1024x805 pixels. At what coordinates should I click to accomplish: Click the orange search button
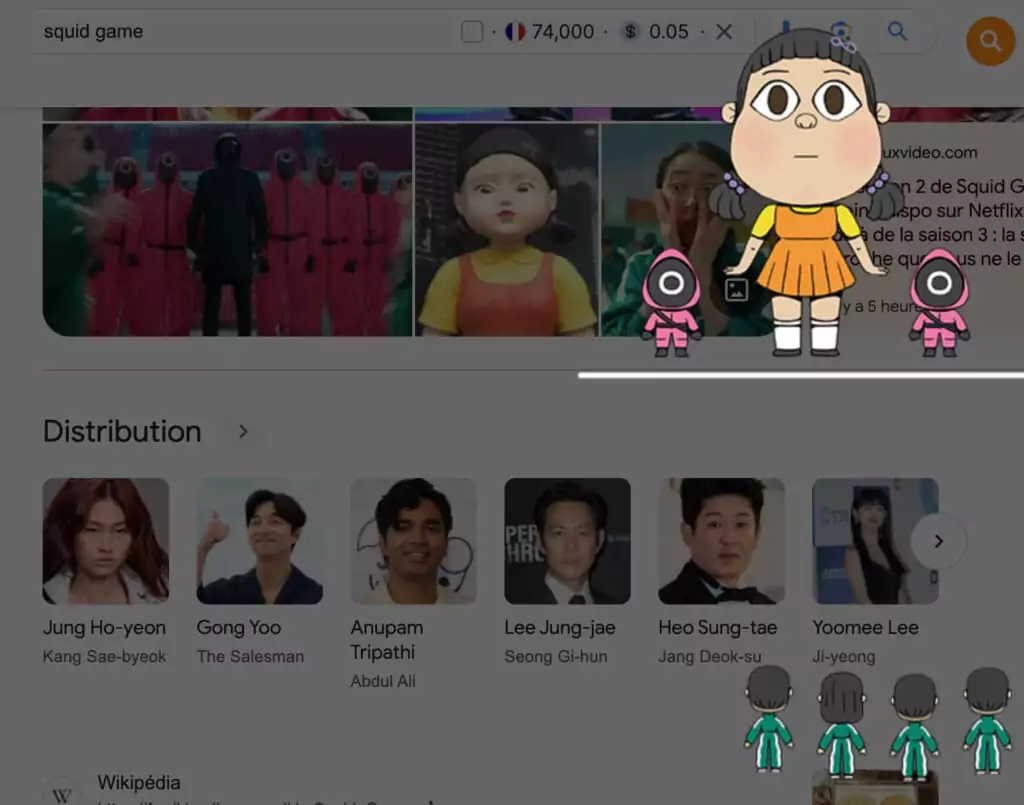pos(990,41)
